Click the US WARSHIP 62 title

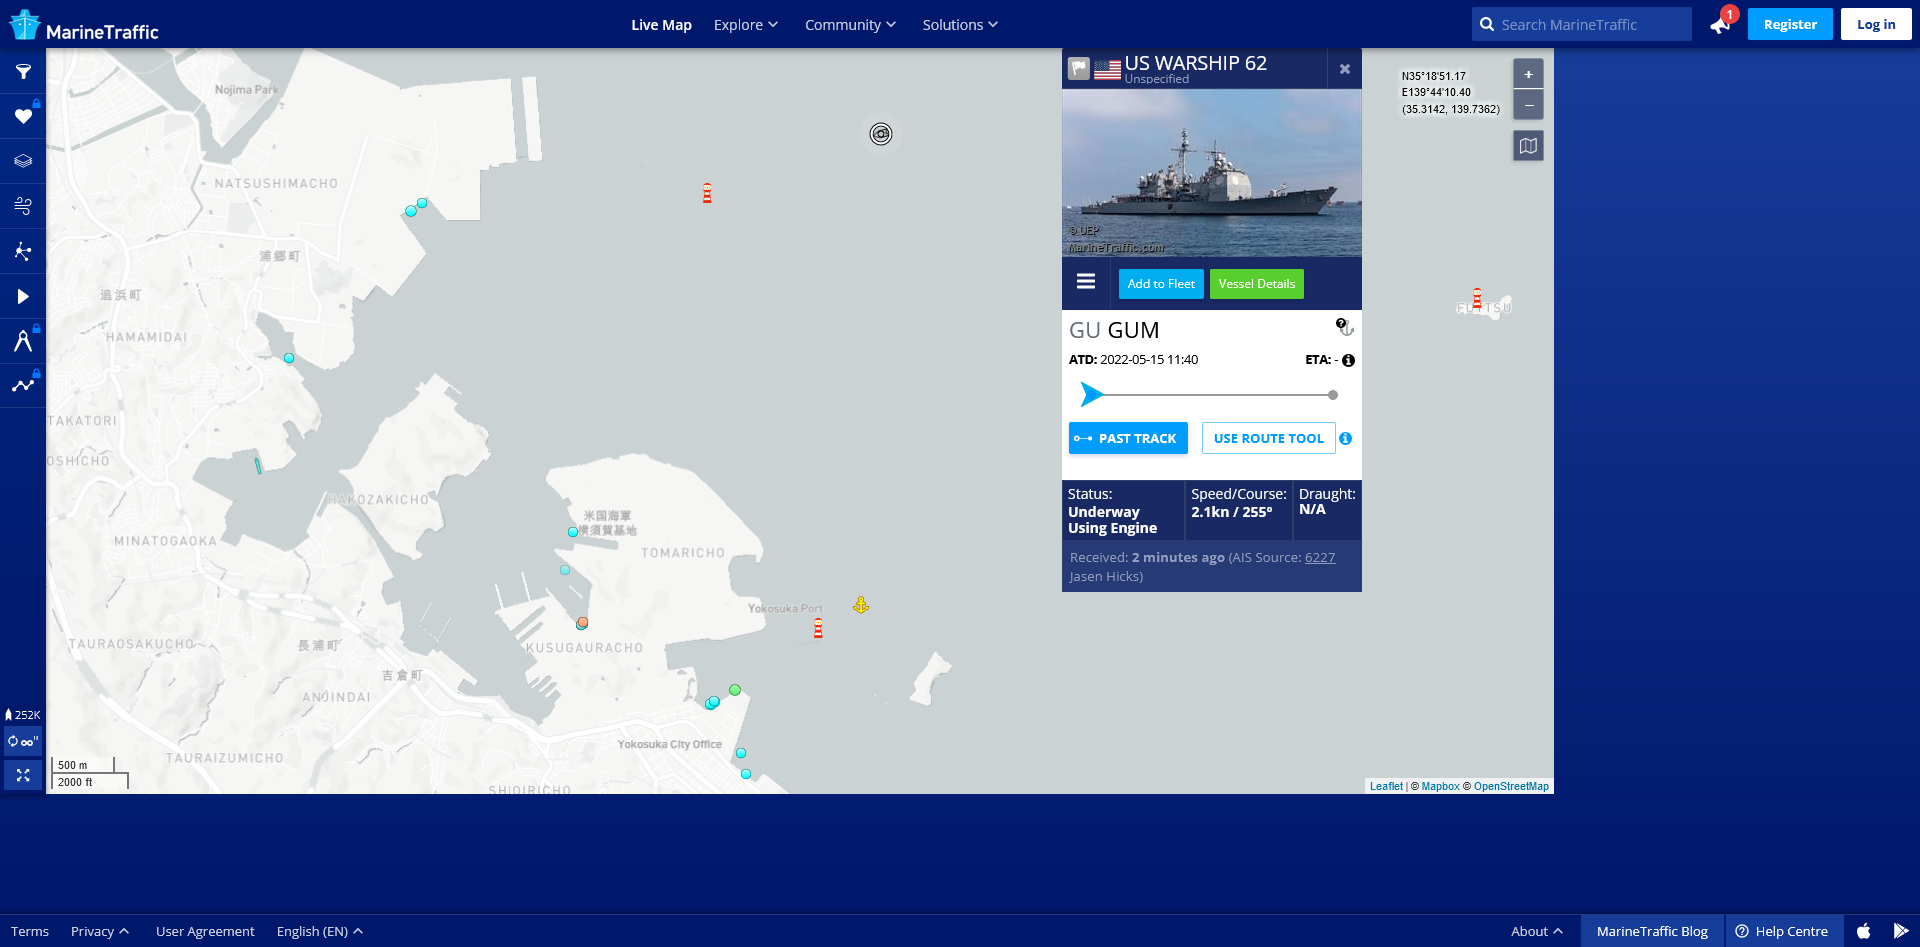[x=1196, y=63]
